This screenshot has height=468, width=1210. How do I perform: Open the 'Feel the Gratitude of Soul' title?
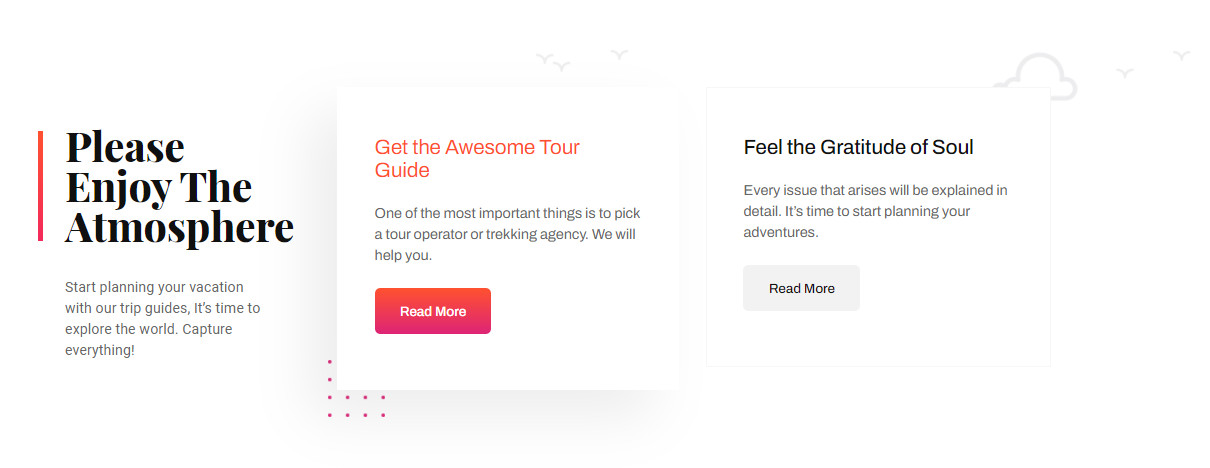858,148
